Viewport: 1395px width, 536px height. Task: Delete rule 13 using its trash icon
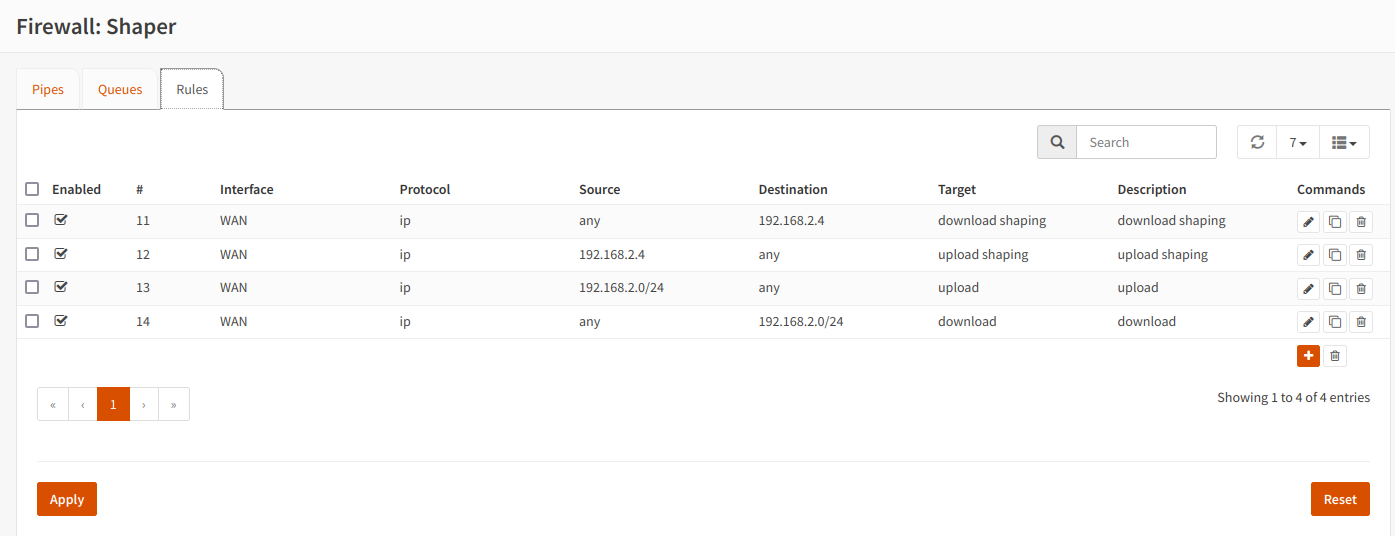click(x=1360, y=289)
